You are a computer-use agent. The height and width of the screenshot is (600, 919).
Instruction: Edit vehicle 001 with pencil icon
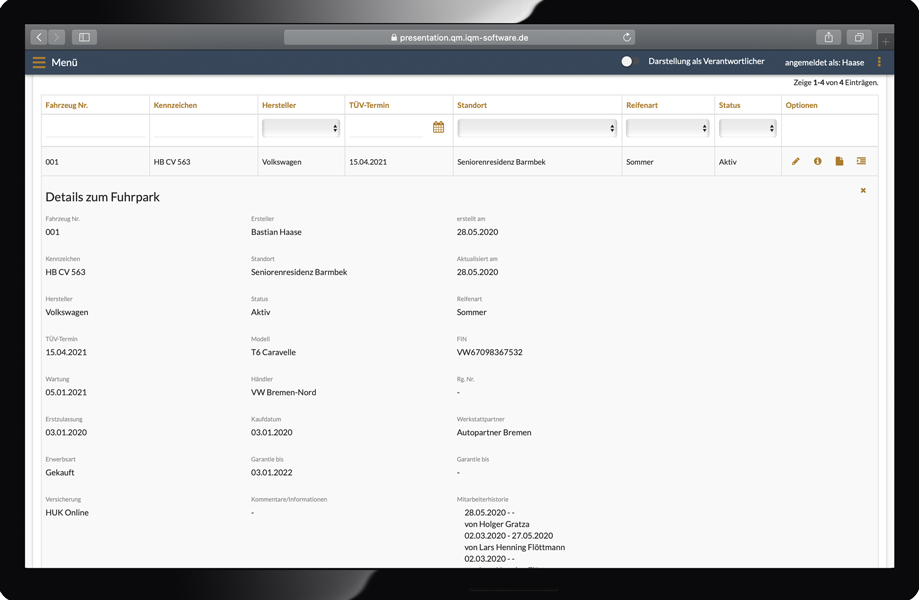tap(795, 161)
